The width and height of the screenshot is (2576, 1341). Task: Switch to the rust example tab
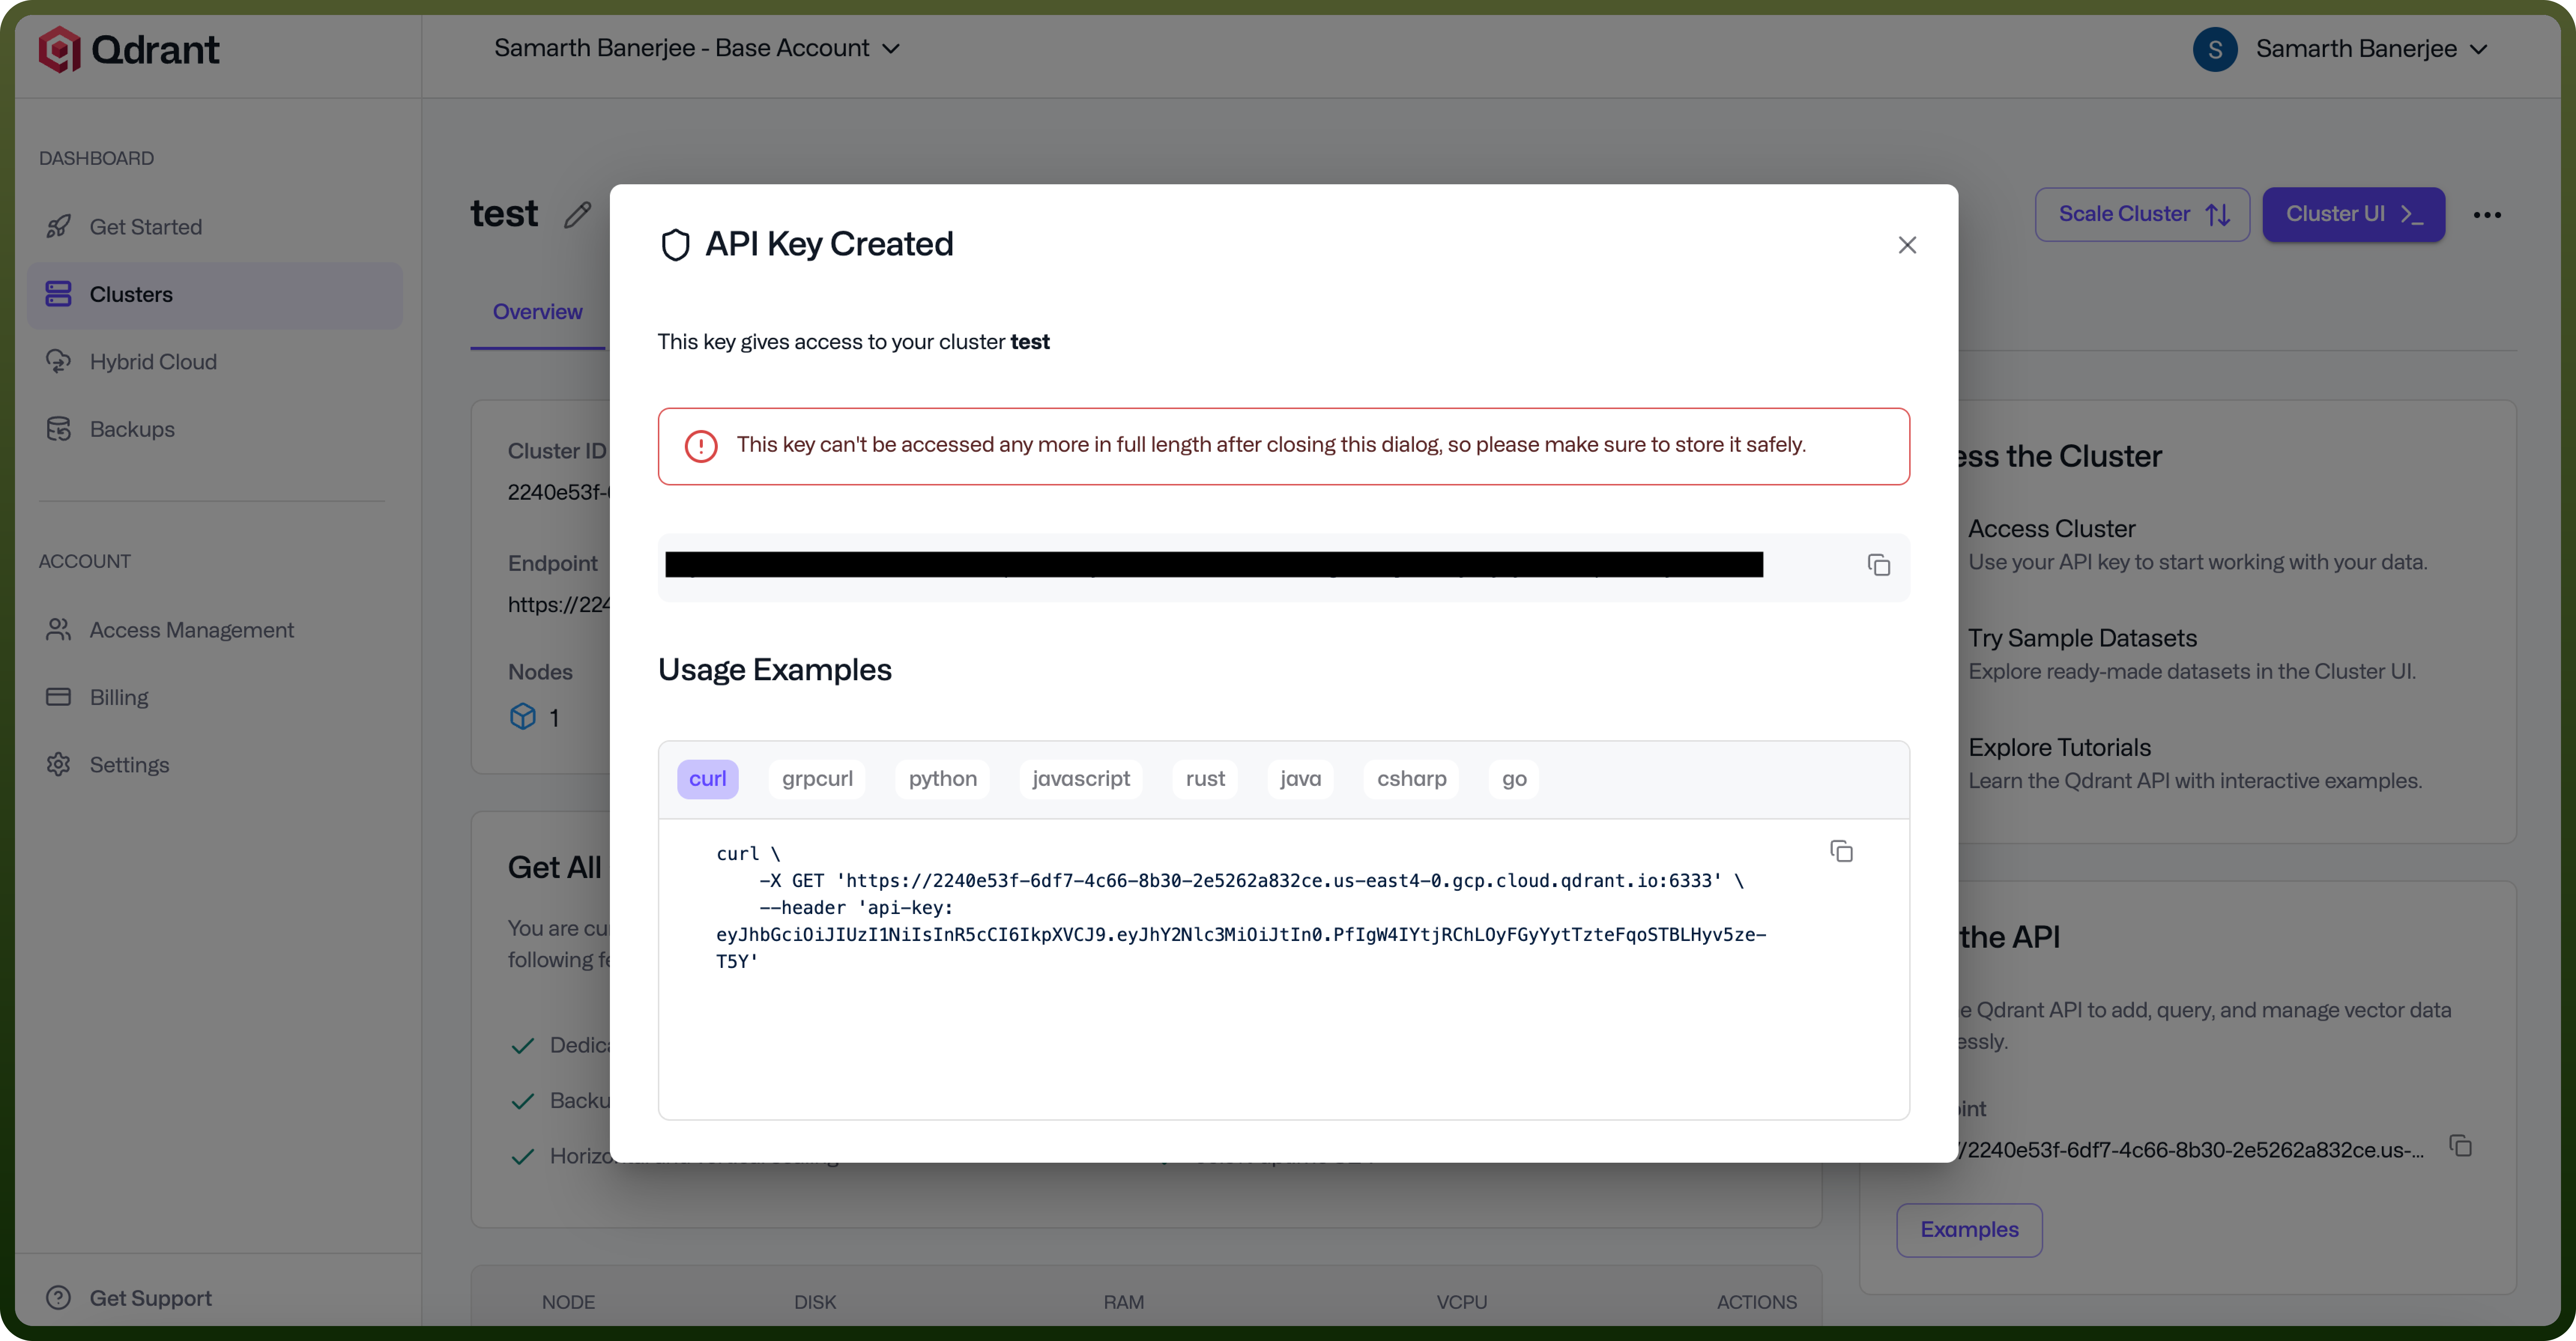click(1205, 779)
